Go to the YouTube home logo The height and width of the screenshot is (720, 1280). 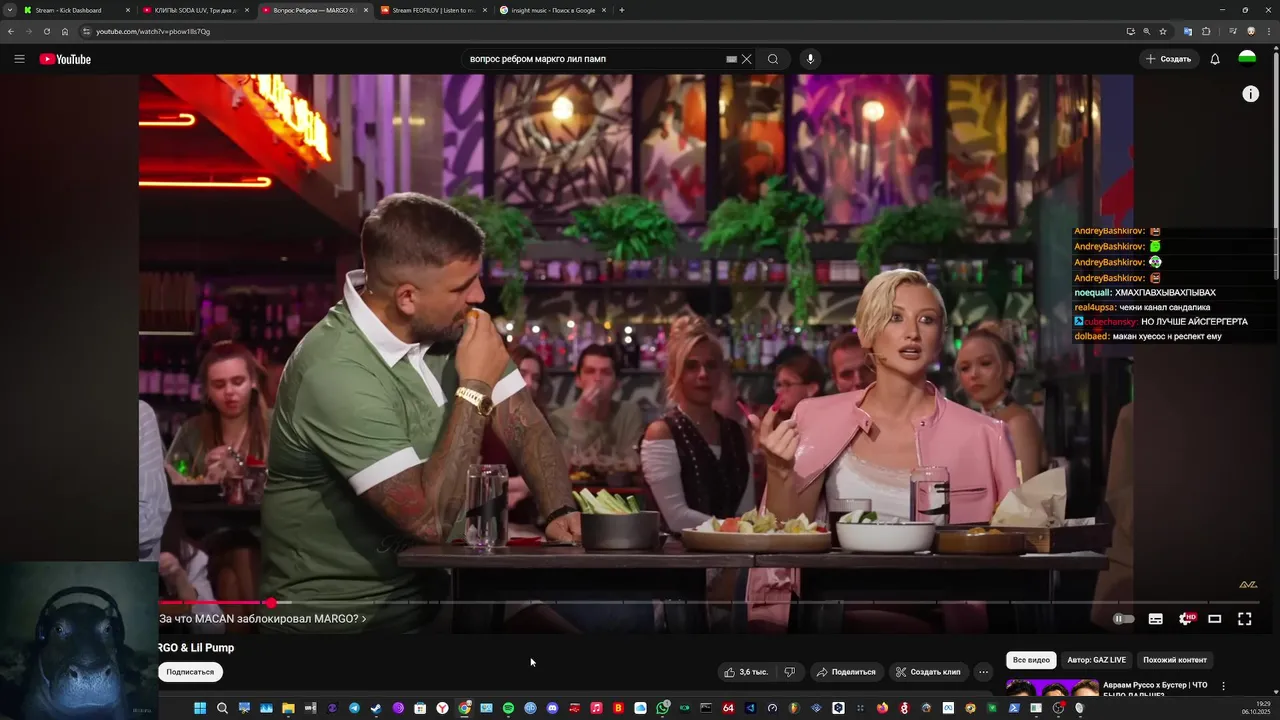[x=65, y=59]
